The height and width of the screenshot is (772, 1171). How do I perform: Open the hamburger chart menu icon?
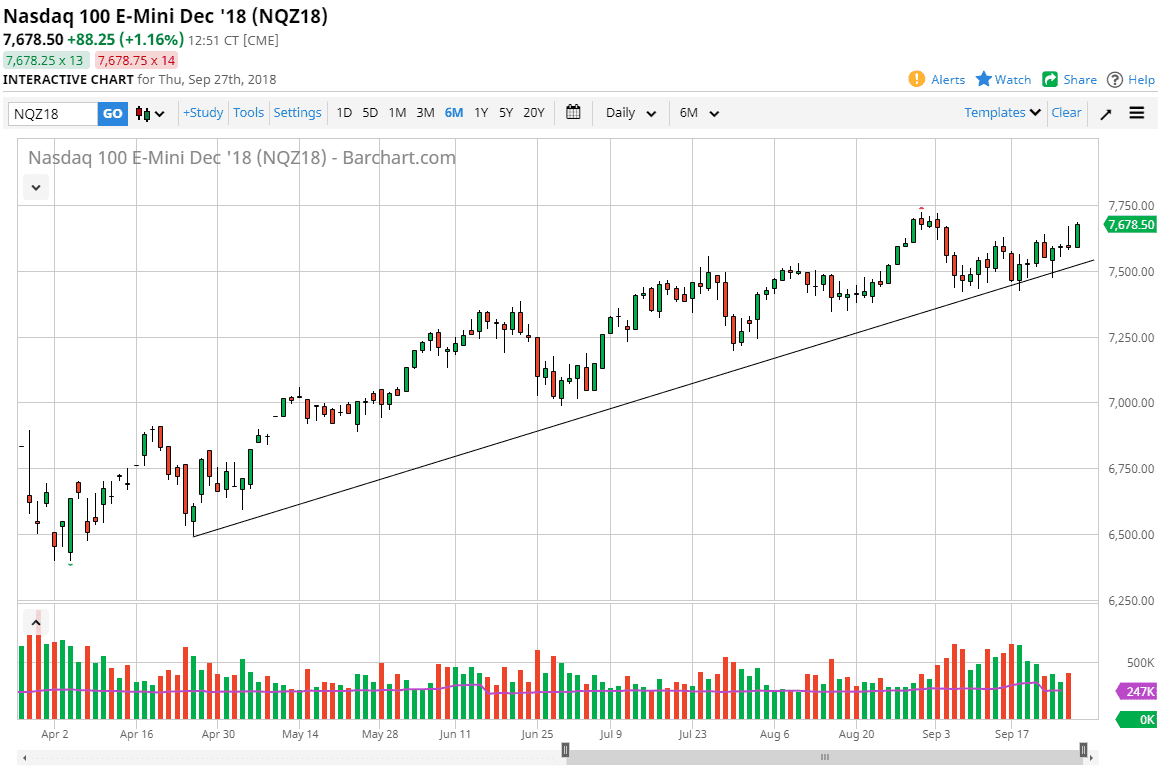coord(1137,113)
